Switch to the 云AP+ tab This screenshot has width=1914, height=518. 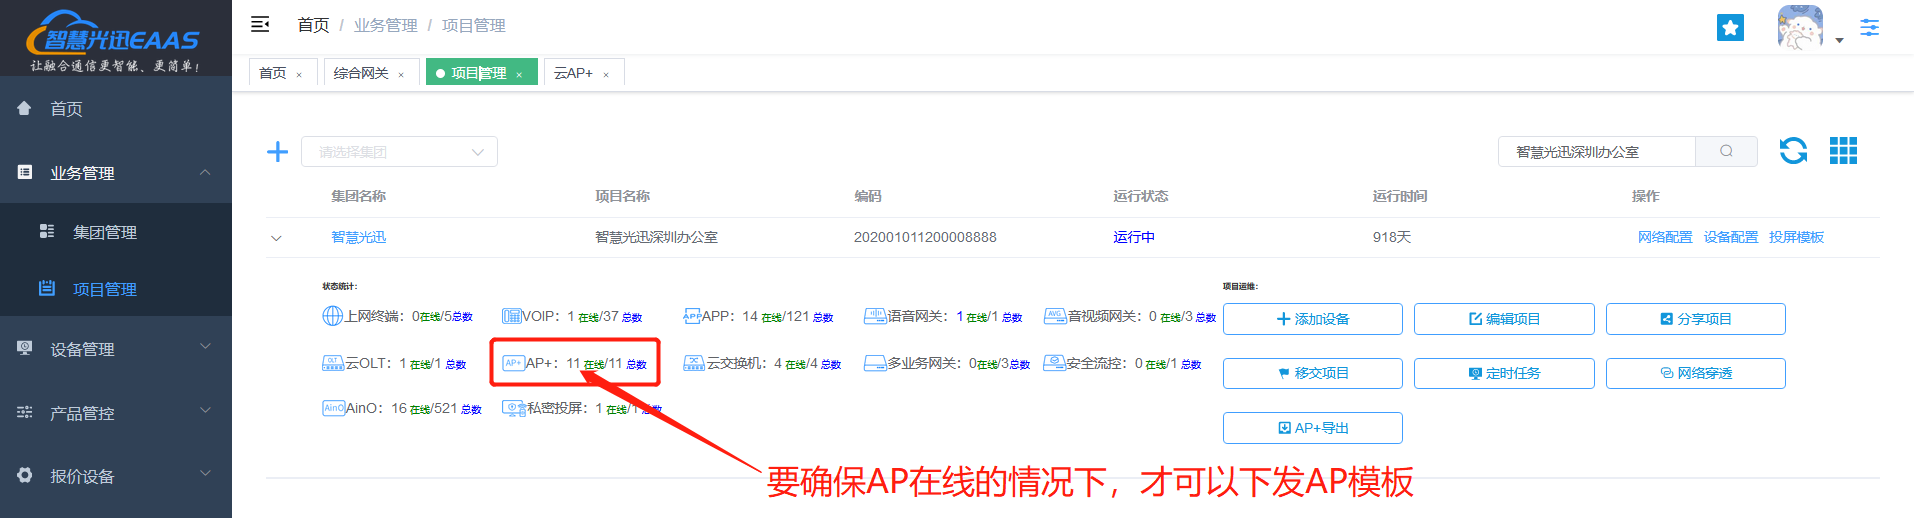point(574,73)
